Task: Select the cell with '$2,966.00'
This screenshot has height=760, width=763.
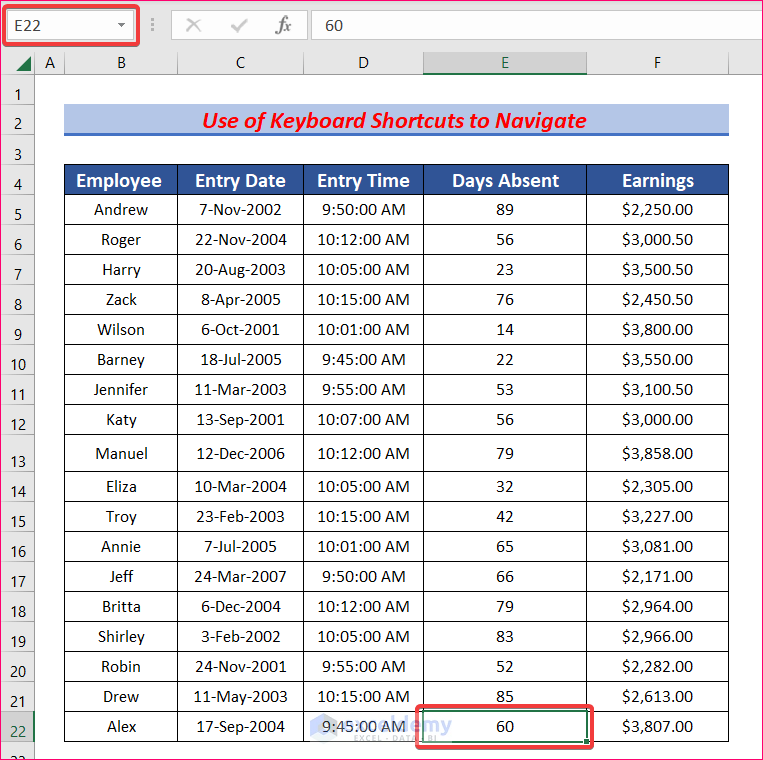Action: [657, 636]
